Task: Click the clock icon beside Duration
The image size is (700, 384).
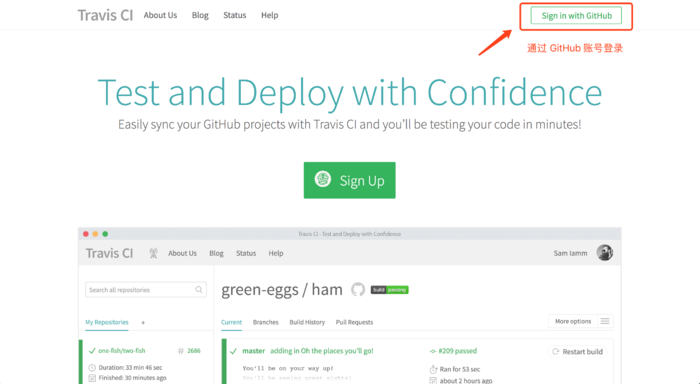Action: pyautogui.click(x=92, y=368)
